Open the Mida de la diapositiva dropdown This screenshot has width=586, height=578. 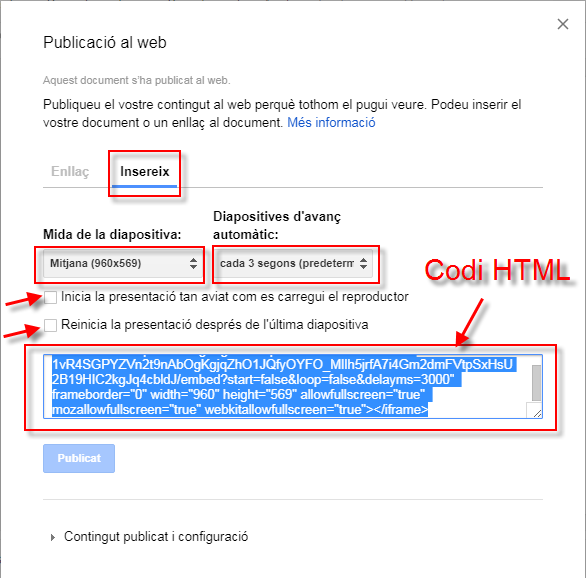123,264
